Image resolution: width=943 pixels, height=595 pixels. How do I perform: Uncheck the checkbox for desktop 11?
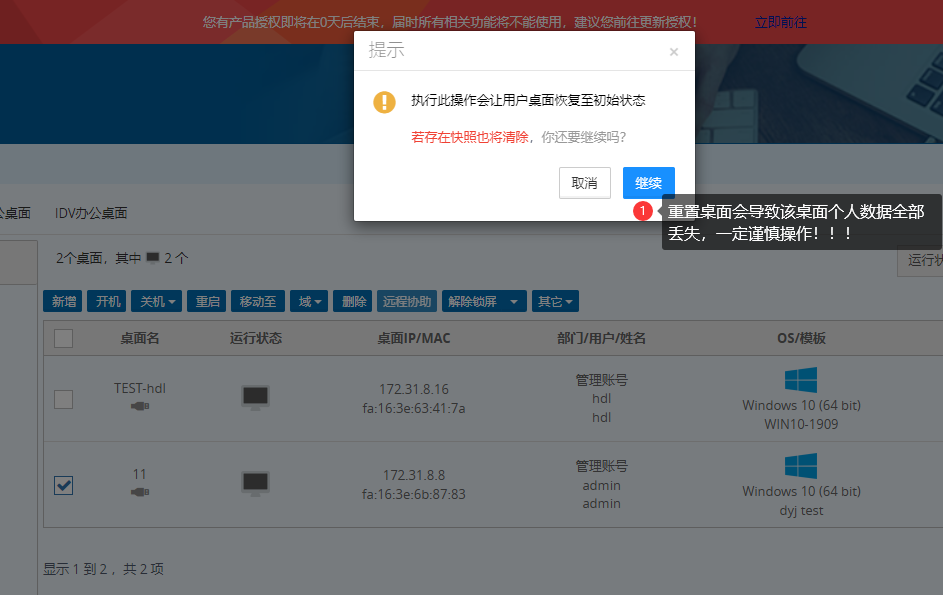click(x=63, y=485)
